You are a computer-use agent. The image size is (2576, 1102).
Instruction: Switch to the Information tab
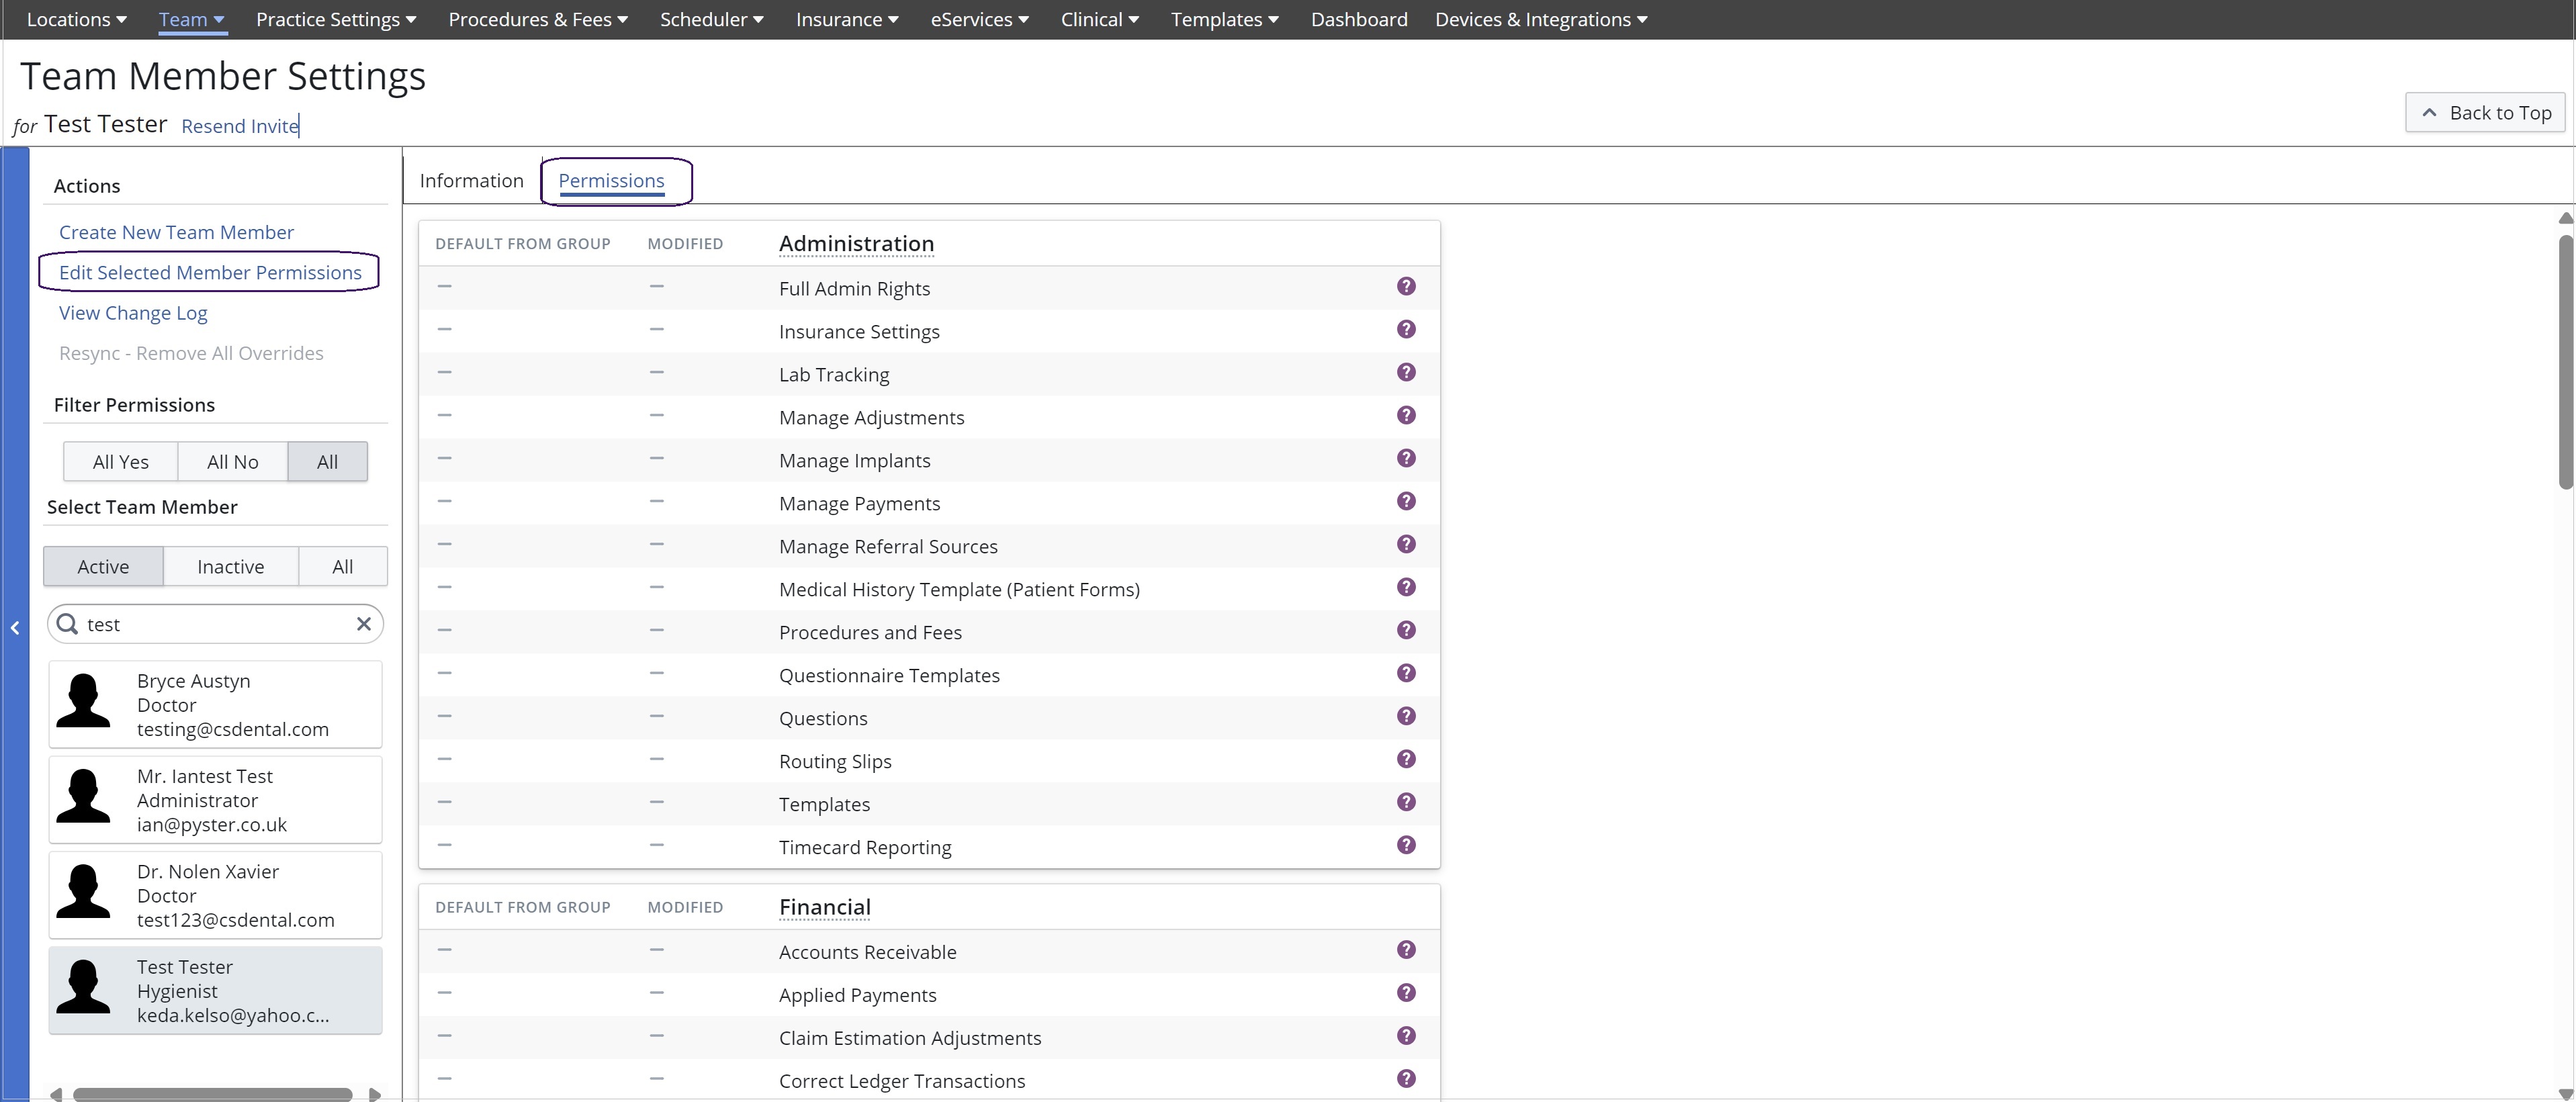tap(472, 181)
